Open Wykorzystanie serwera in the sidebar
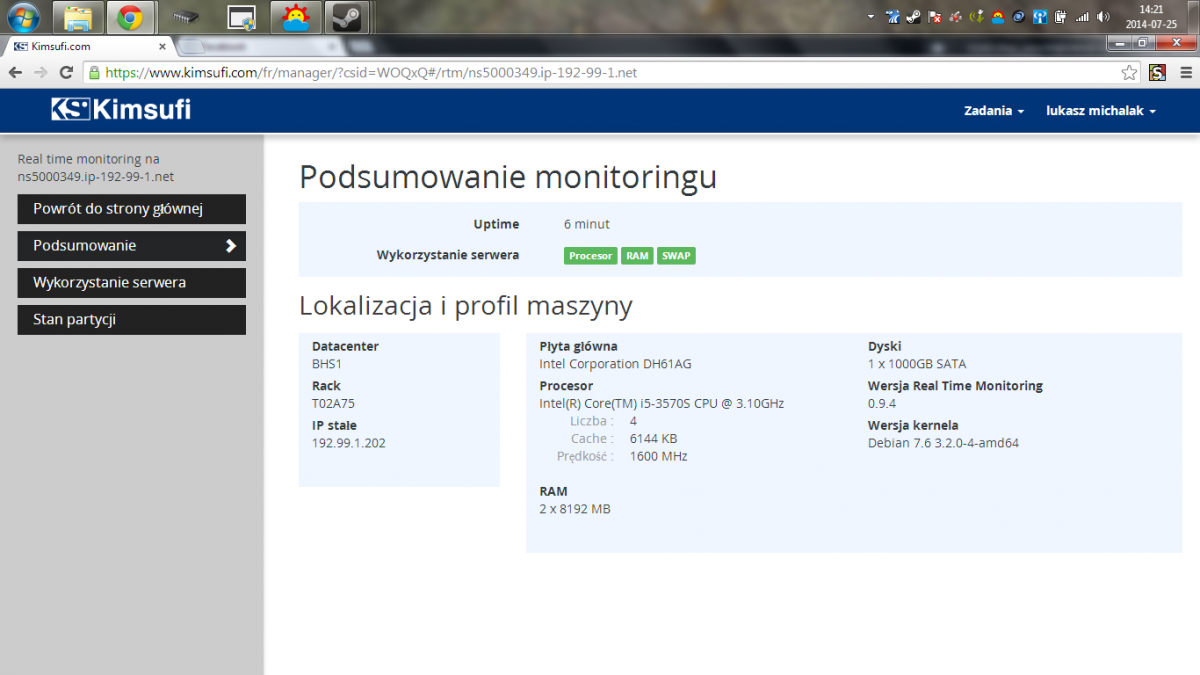1200x675 pixels. [x=132, y=283]
